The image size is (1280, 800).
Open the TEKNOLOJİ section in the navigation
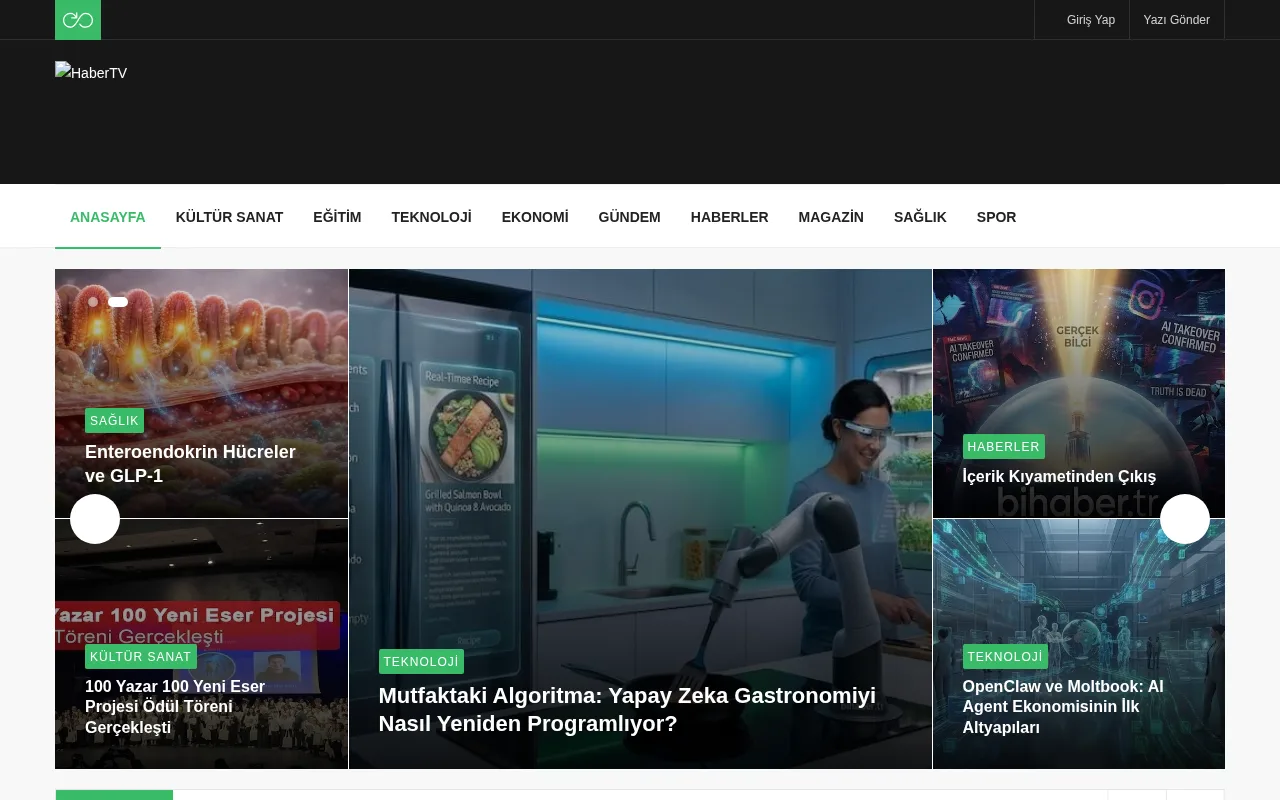tap(431, 217)
